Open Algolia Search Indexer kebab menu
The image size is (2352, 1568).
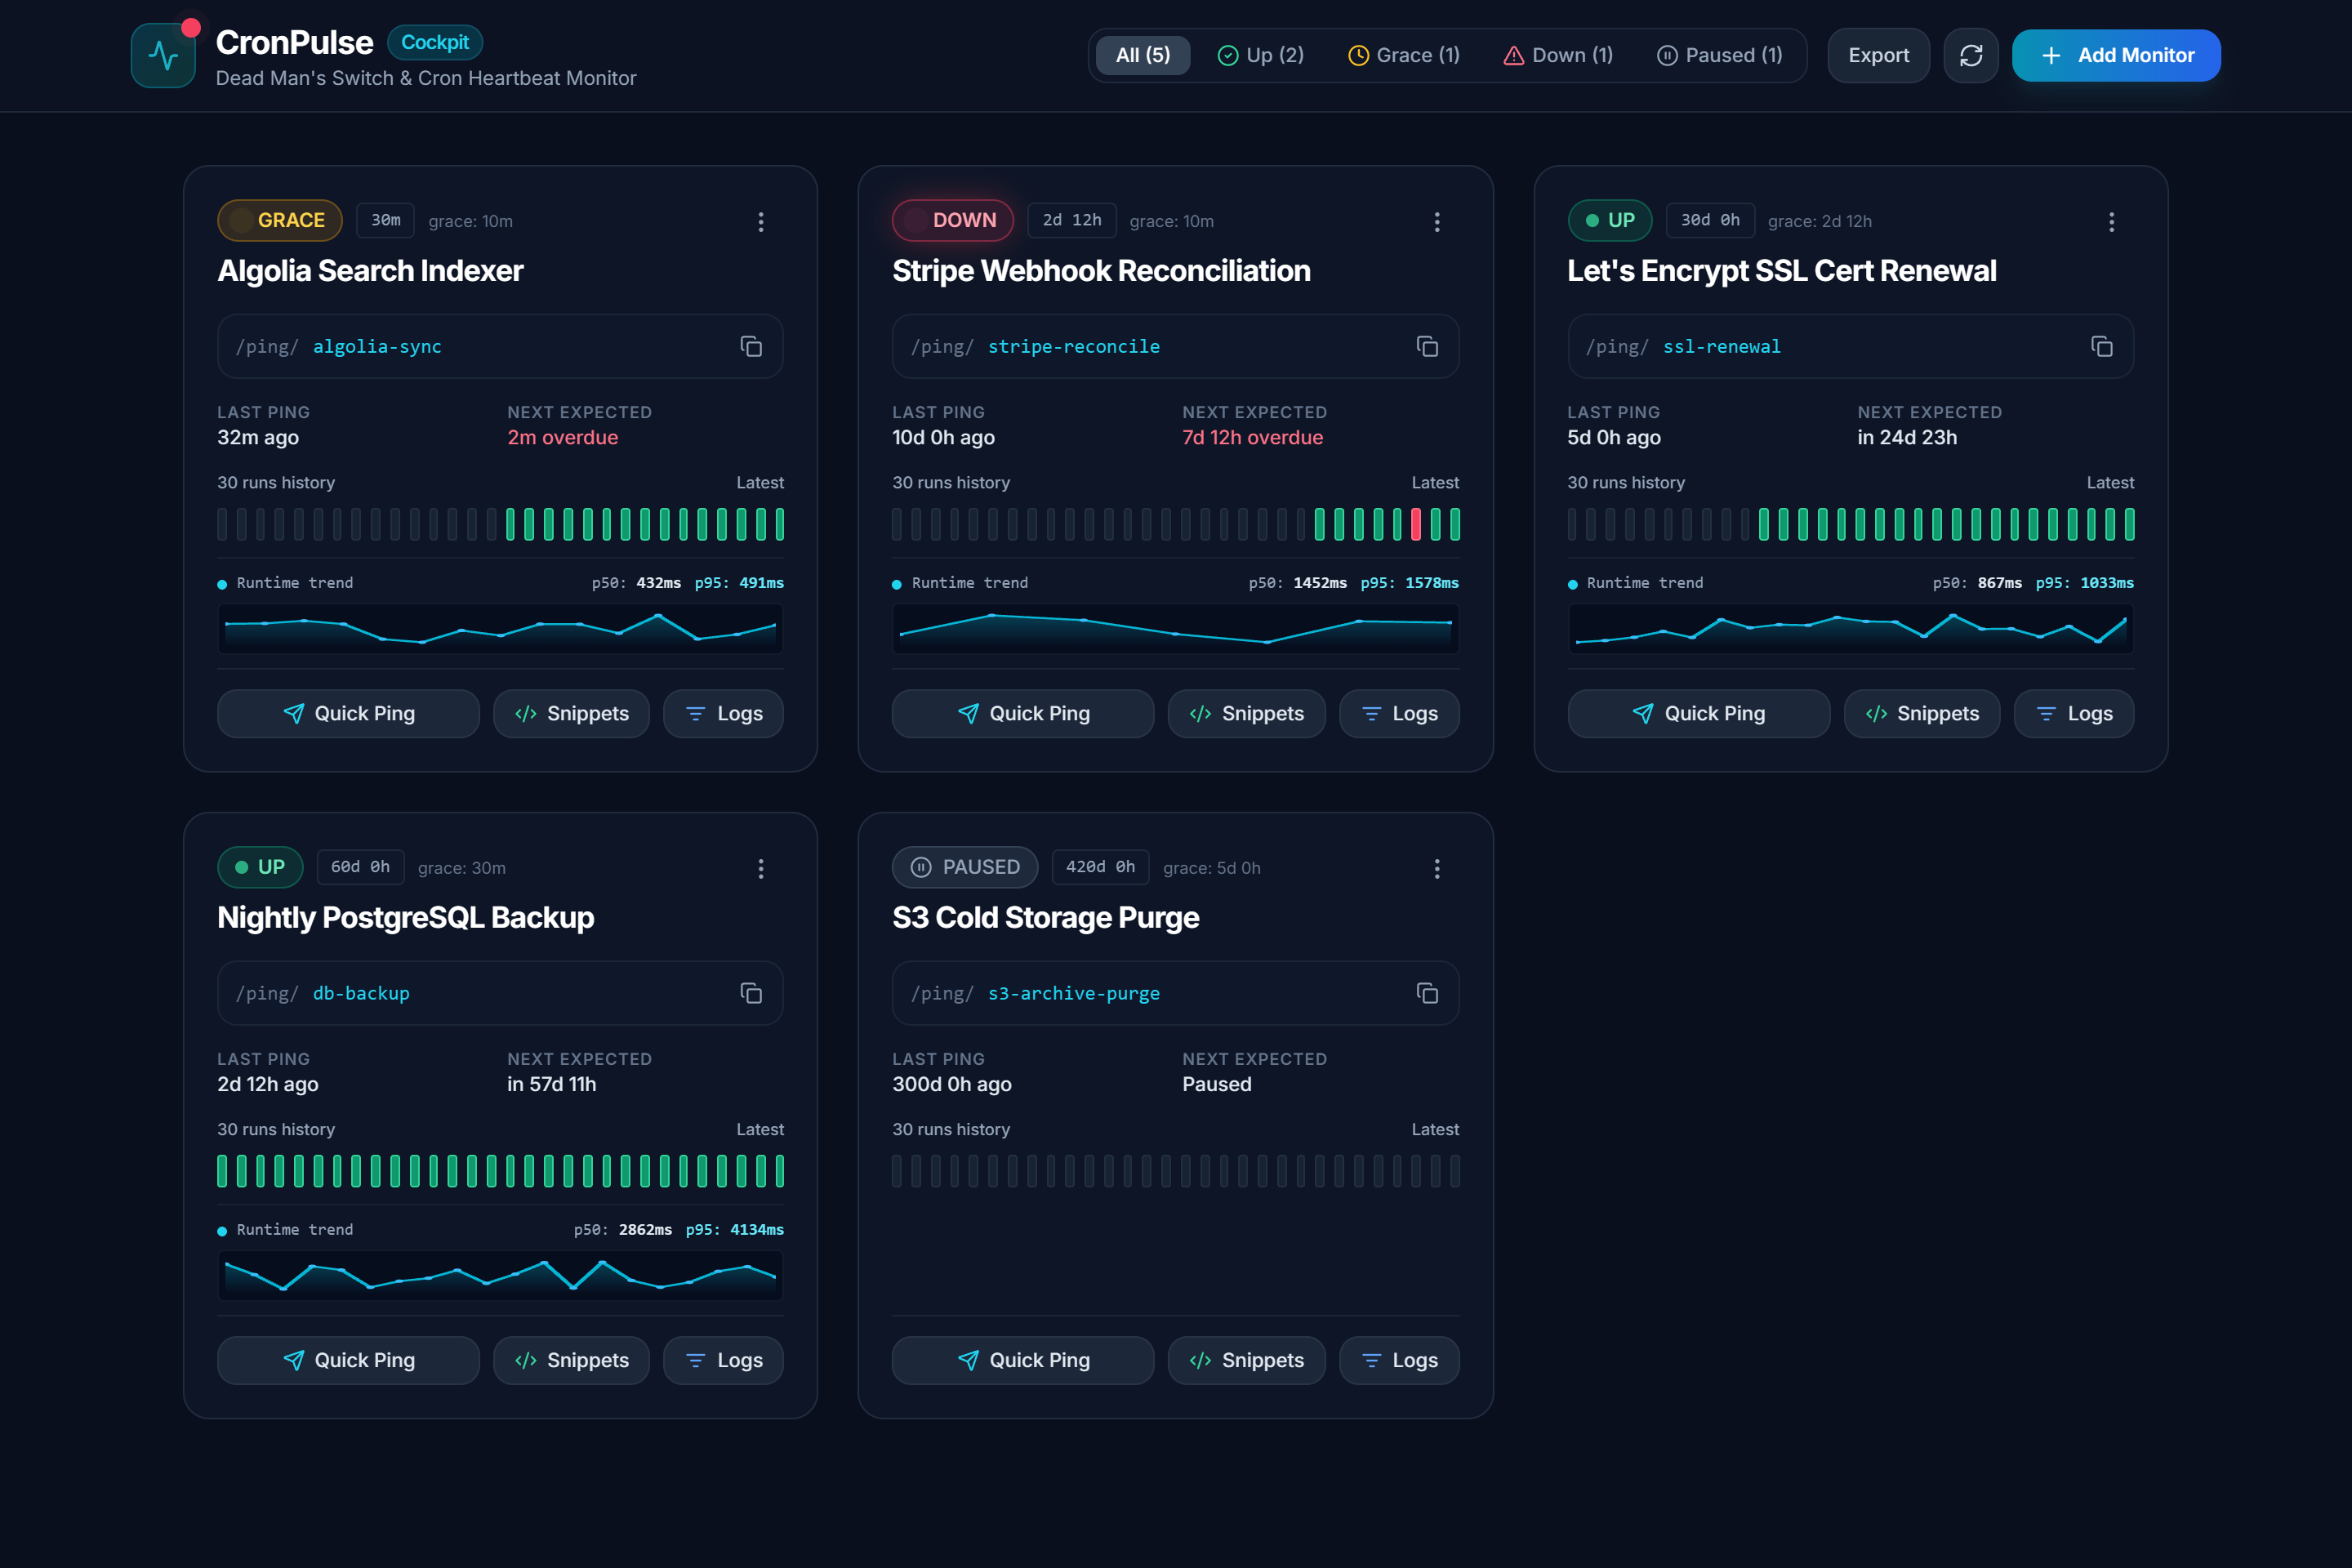tap(761, 221)
